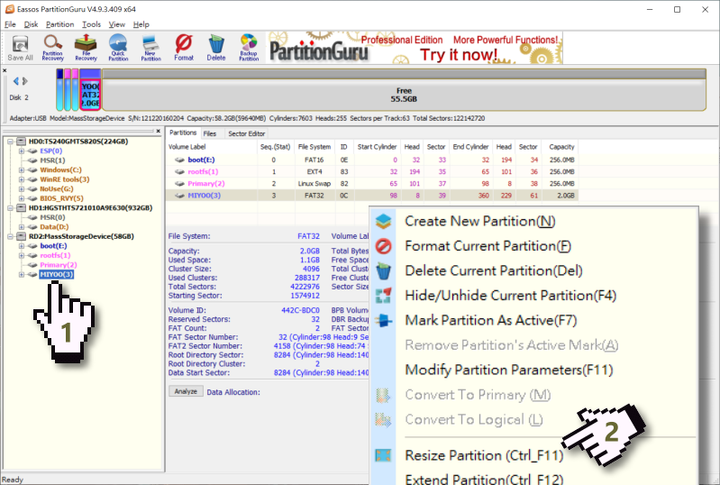Viewport: 720px width, 485px height.
Task: Expand the Data(D:) tree node
Action: click(x=22, y=227)
